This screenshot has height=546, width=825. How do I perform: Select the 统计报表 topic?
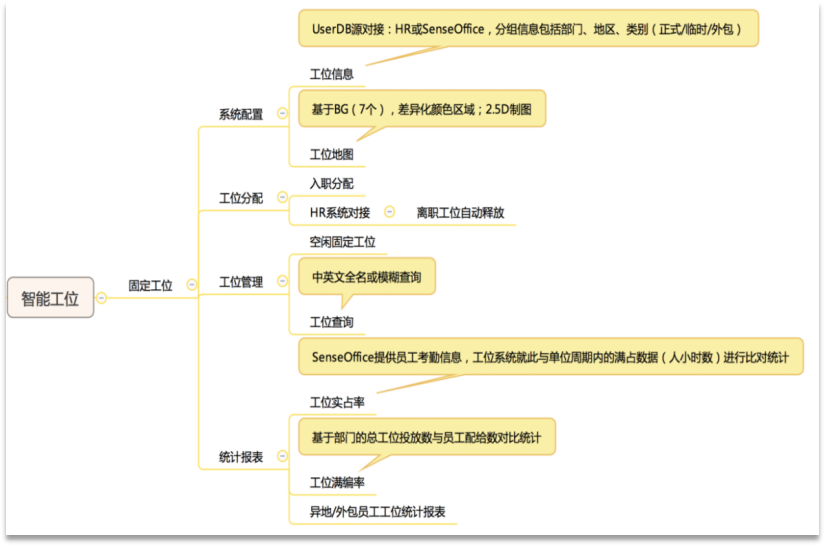coord(241,457)
